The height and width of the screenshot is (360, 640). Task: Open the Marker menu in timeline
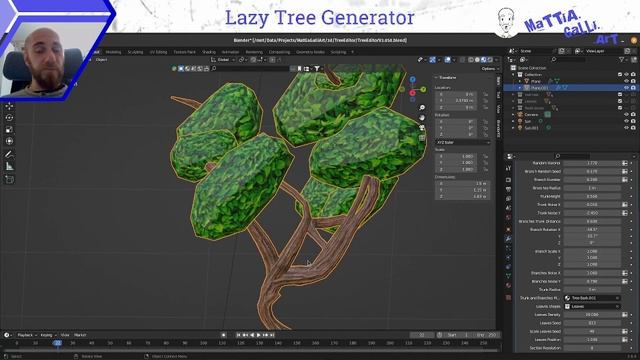pos(80,335)
